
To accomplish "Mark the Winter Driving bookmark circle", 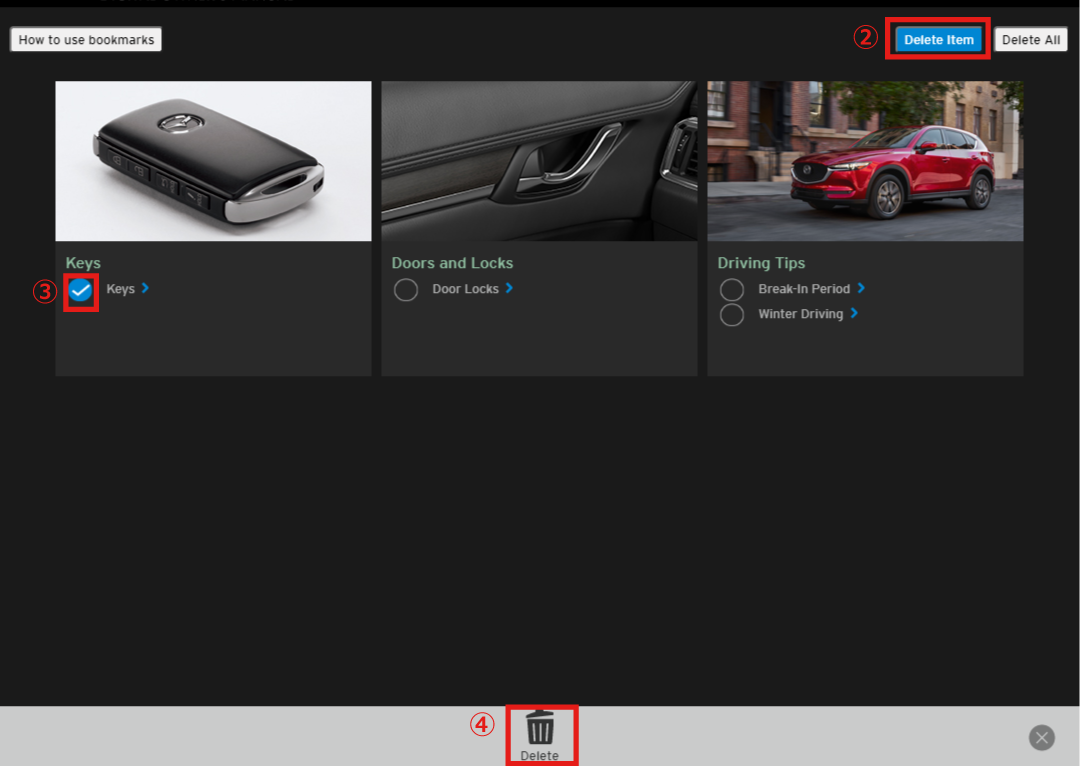I will (x=732, y=315).
